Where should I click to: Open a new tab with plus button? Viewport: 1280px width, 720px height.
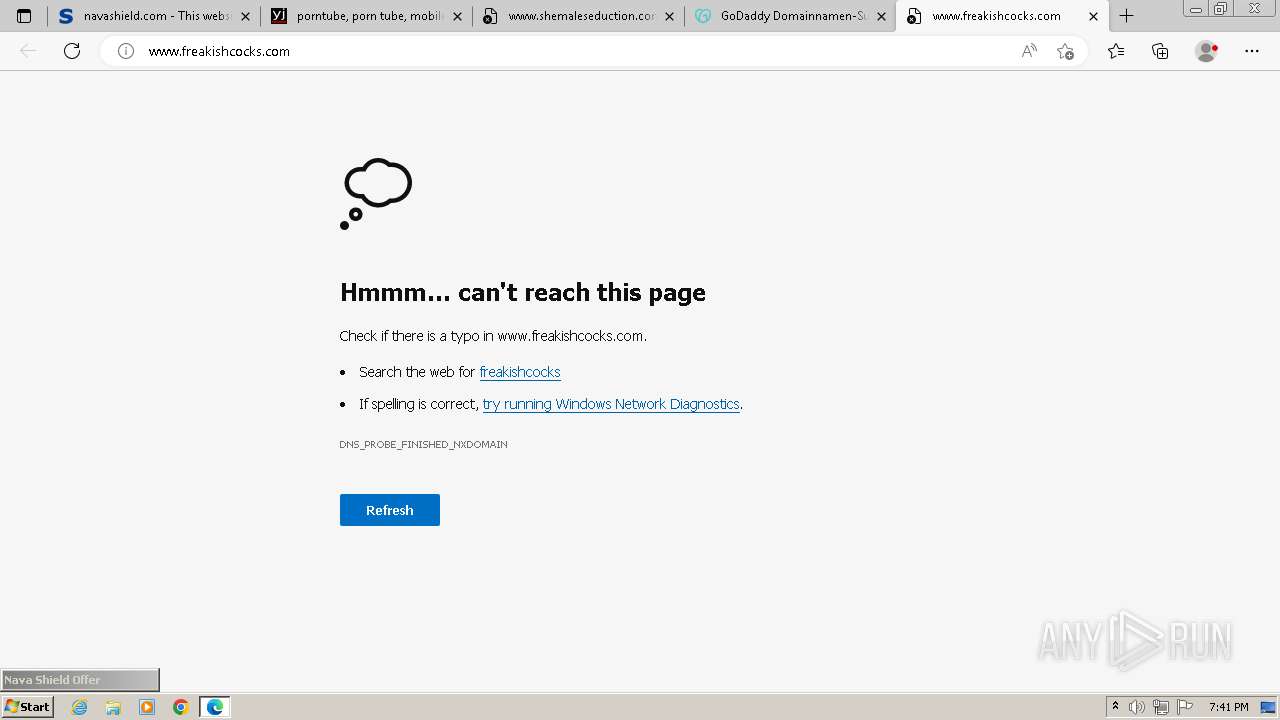(x=1126, y=16)
